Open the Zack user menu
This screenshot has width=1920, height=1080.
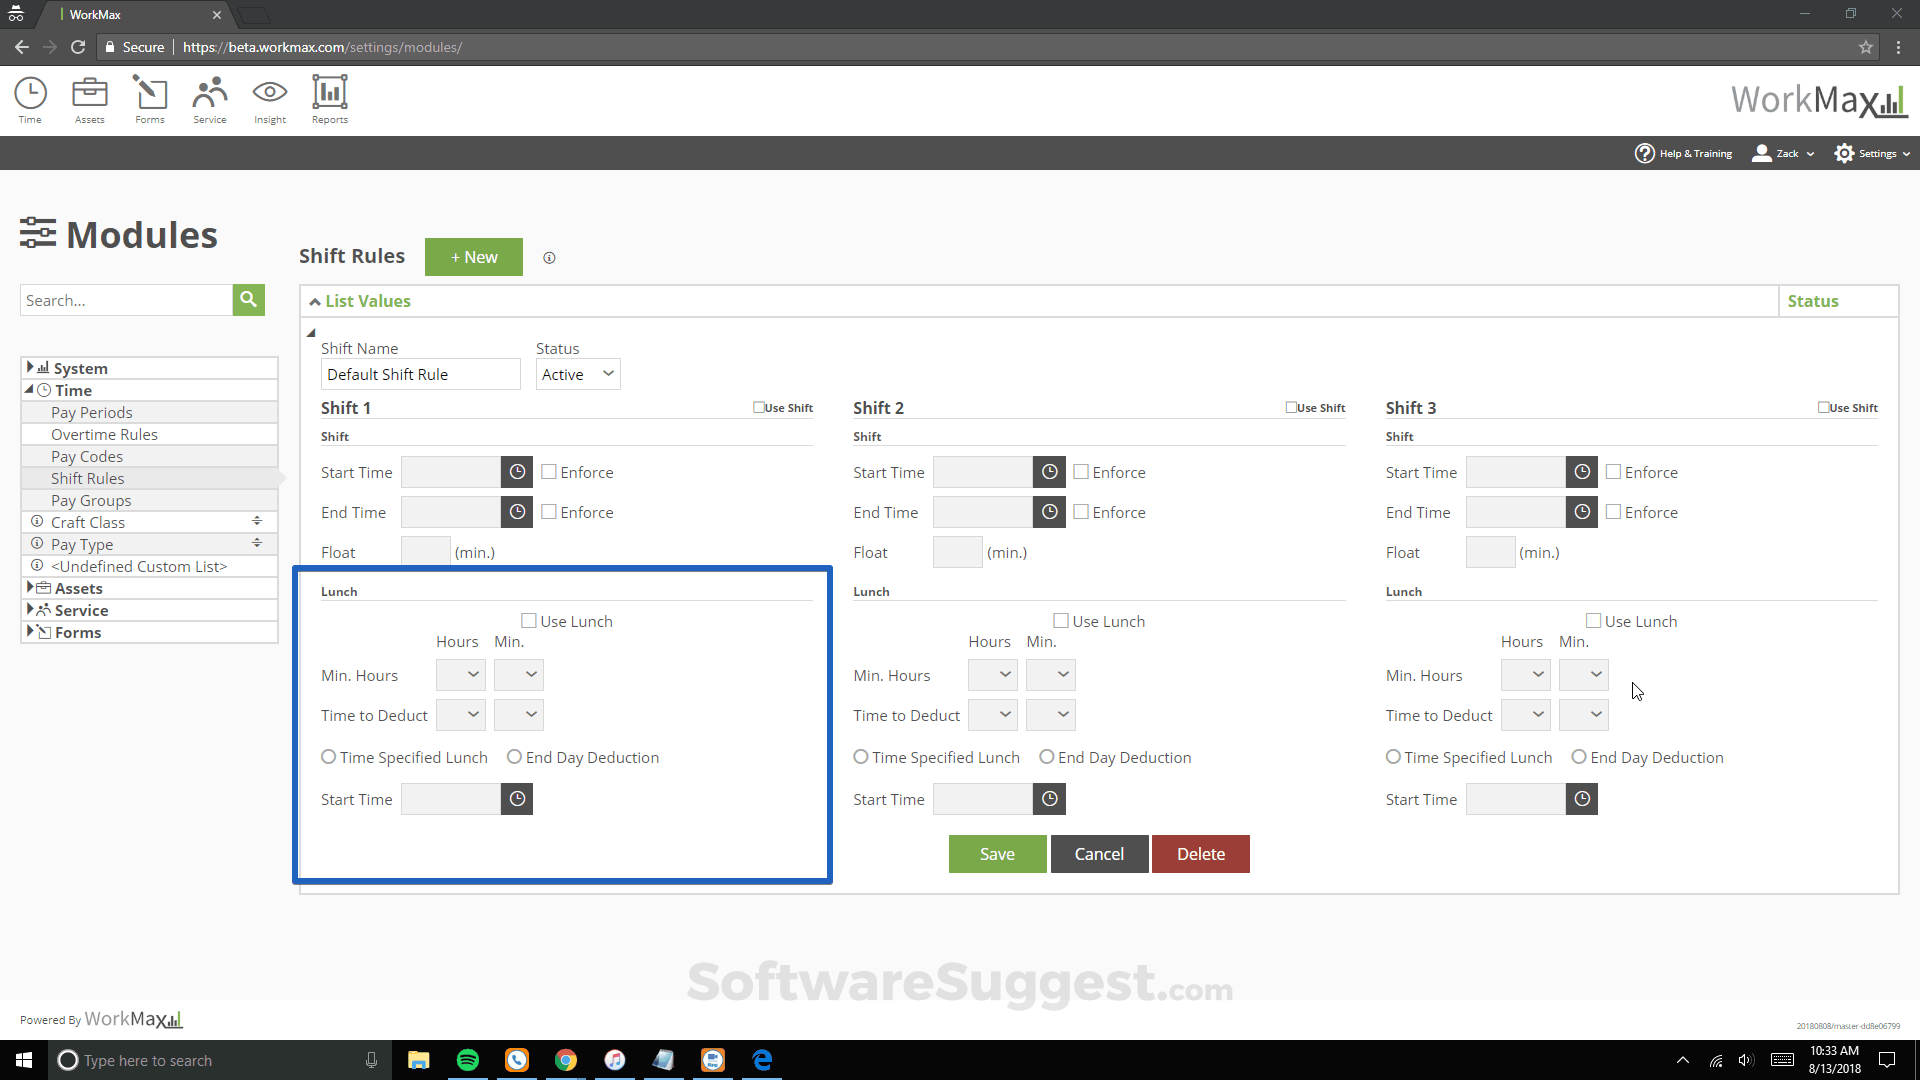1782,153
